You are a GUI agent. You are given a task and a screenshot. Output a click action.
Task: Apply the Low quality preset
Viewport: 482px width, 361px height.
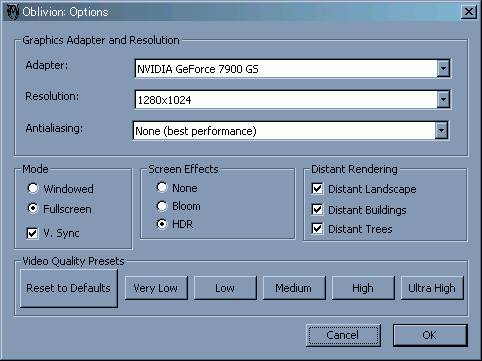click(225, 288)
